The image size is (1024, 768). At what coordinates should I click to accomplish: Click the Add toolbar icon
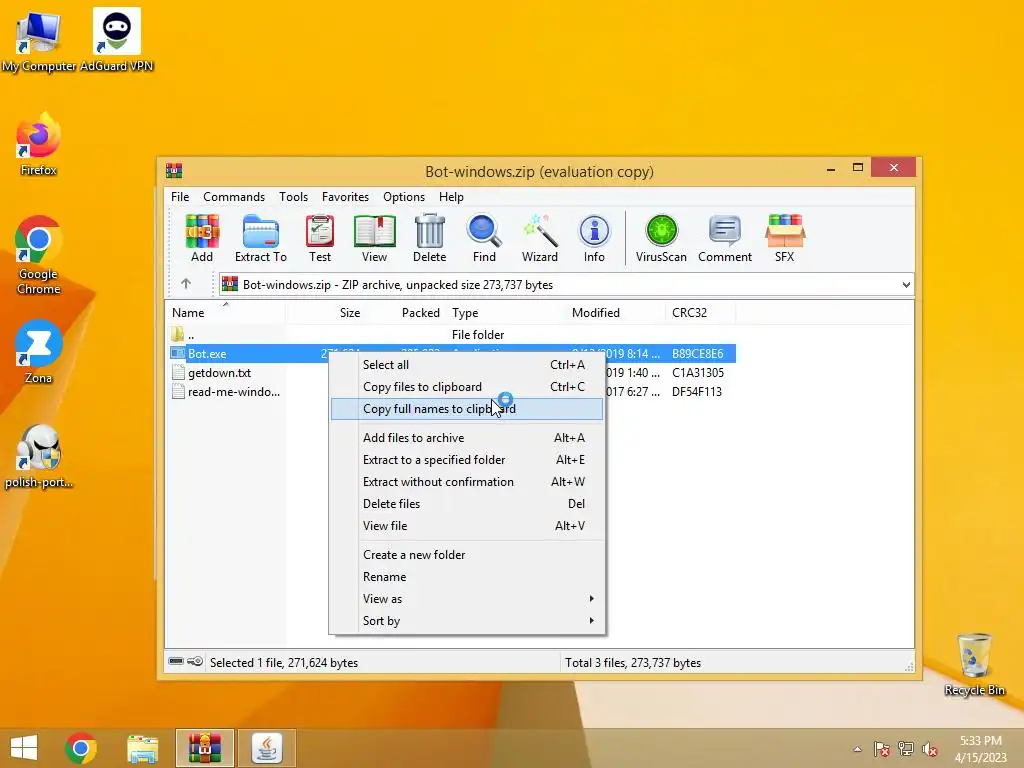coord(202,238)
